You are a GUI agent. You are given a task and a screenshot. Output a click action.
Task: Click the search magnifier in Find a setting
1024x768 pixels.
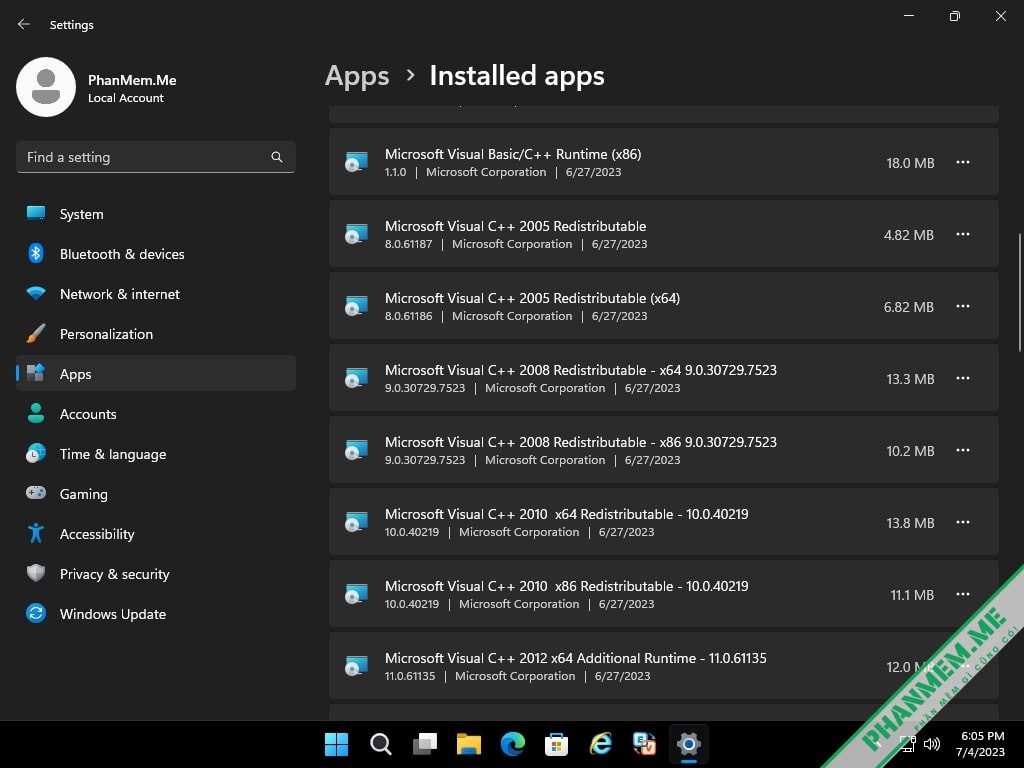click(x=277, y=157)
